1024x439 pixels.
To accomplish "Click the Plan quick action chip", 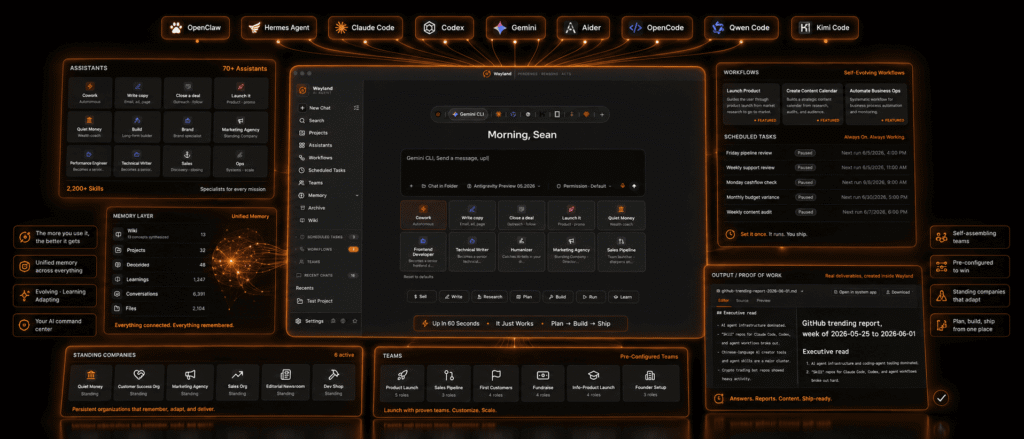I will (524, 297).
